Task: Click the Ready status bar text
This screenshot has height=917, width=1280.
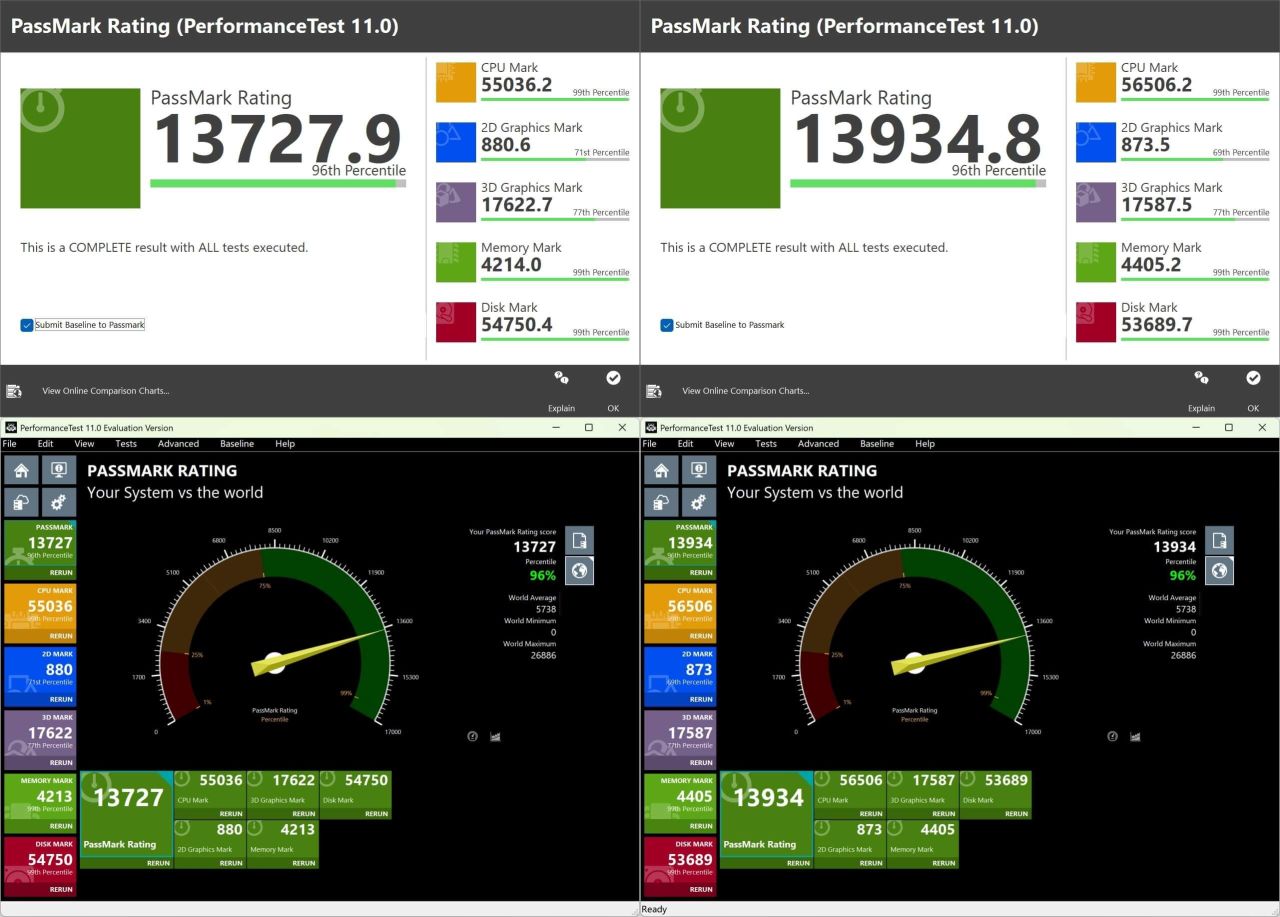Action: coord(654,909)
